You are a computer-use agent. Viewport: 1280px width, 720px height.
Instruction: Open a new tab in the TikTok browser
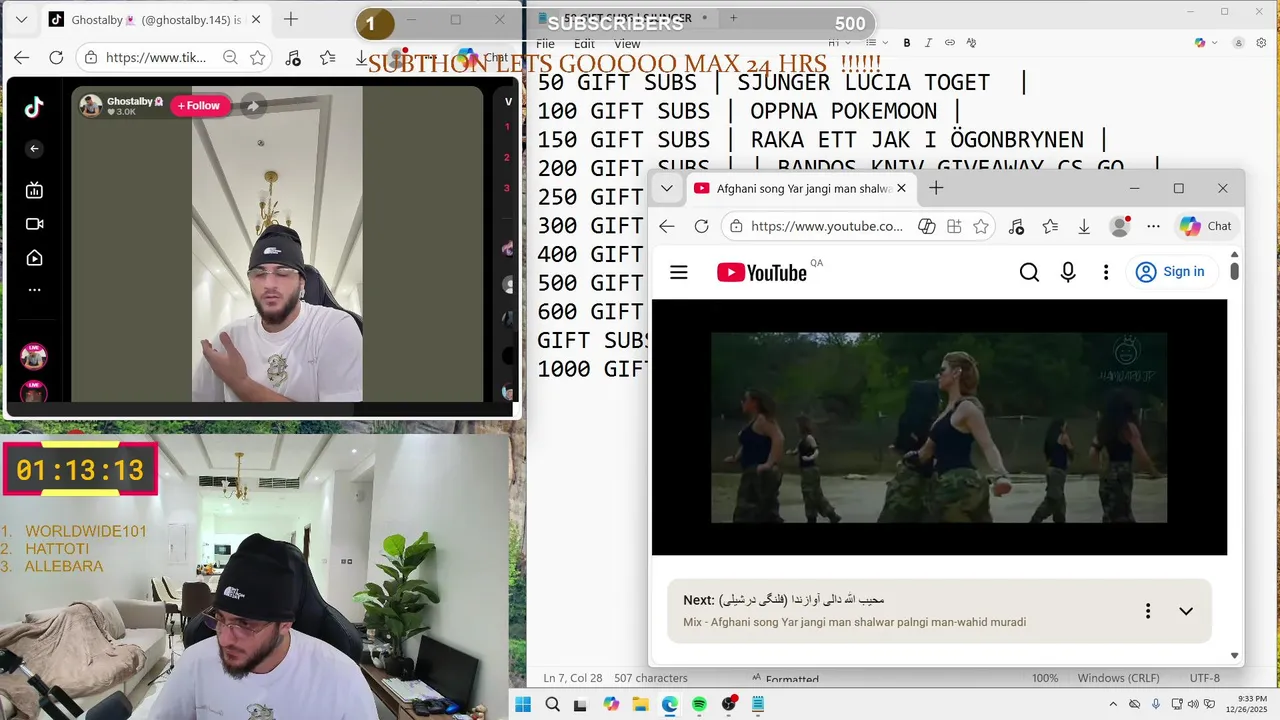point(291,19)
